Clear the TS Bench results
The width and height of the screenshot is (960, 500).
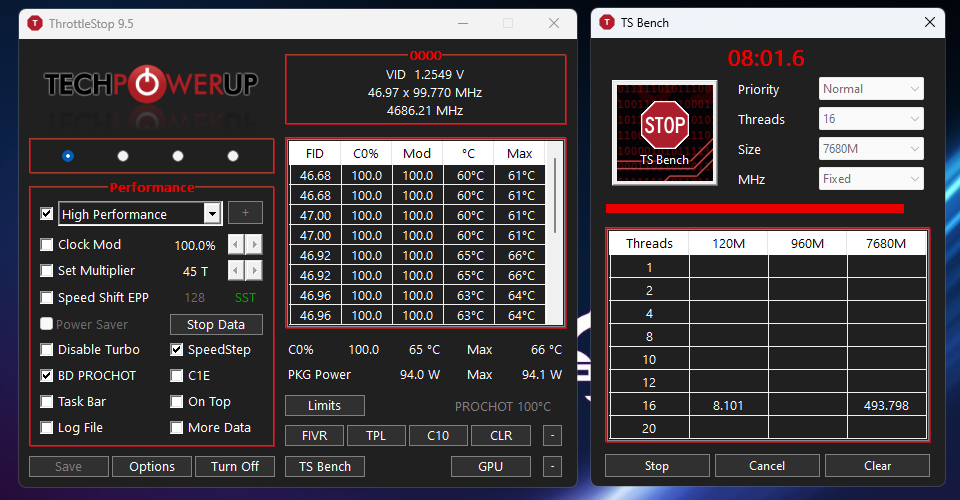[x=877, y=466]
